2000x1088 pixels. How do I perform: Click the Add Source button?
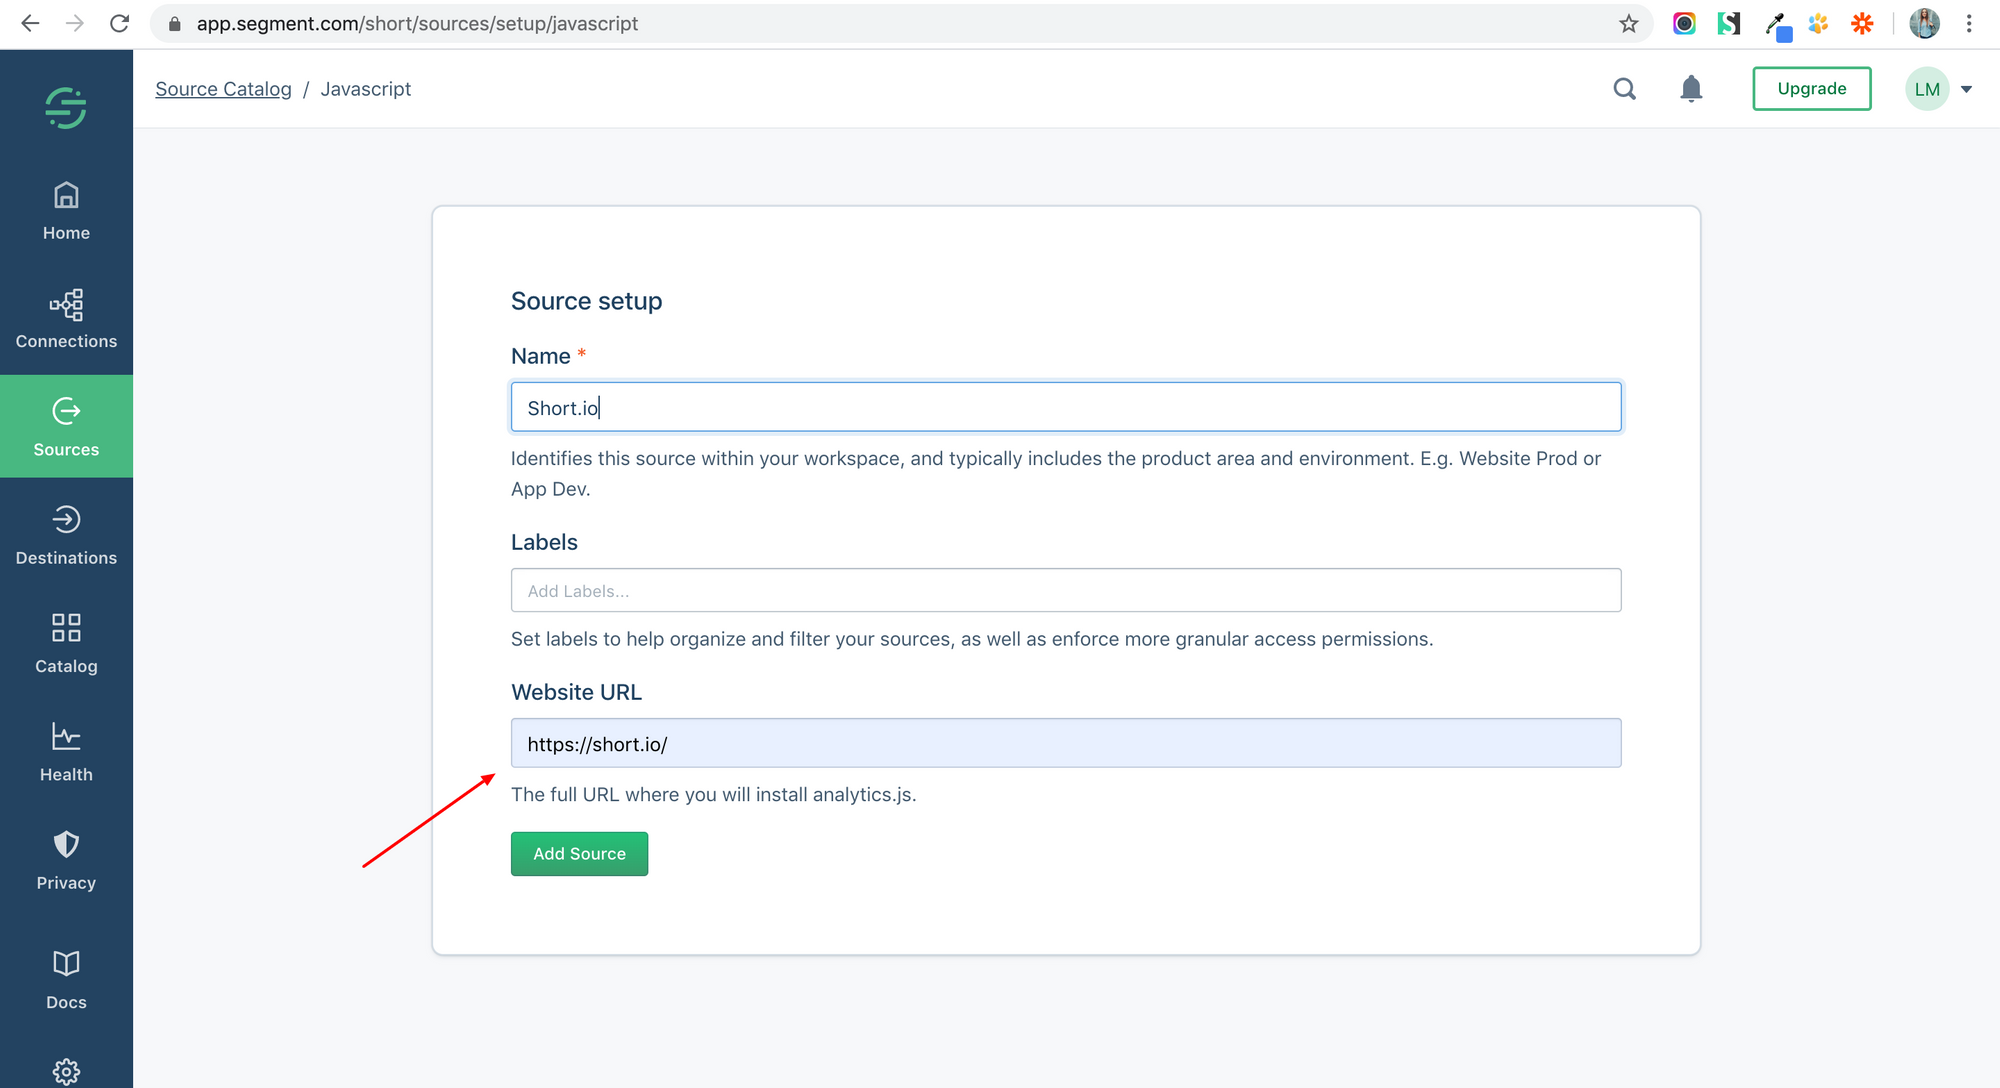[x=579, y=854]
